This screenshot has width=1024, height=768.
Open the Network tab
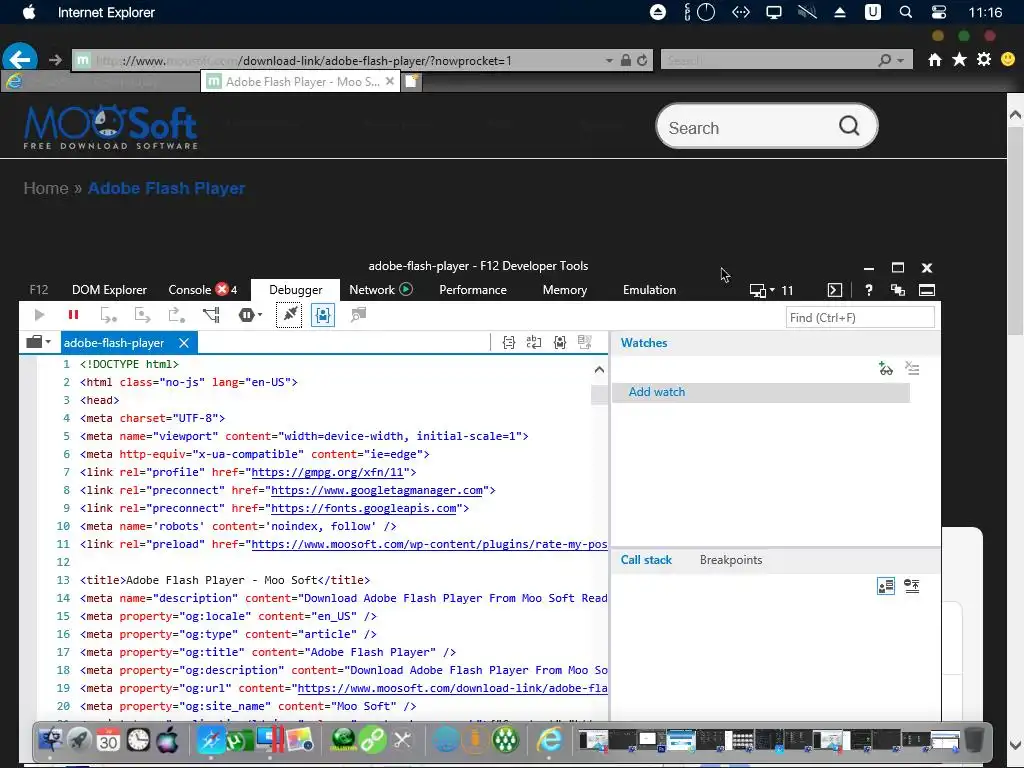(x=381, y=290)
